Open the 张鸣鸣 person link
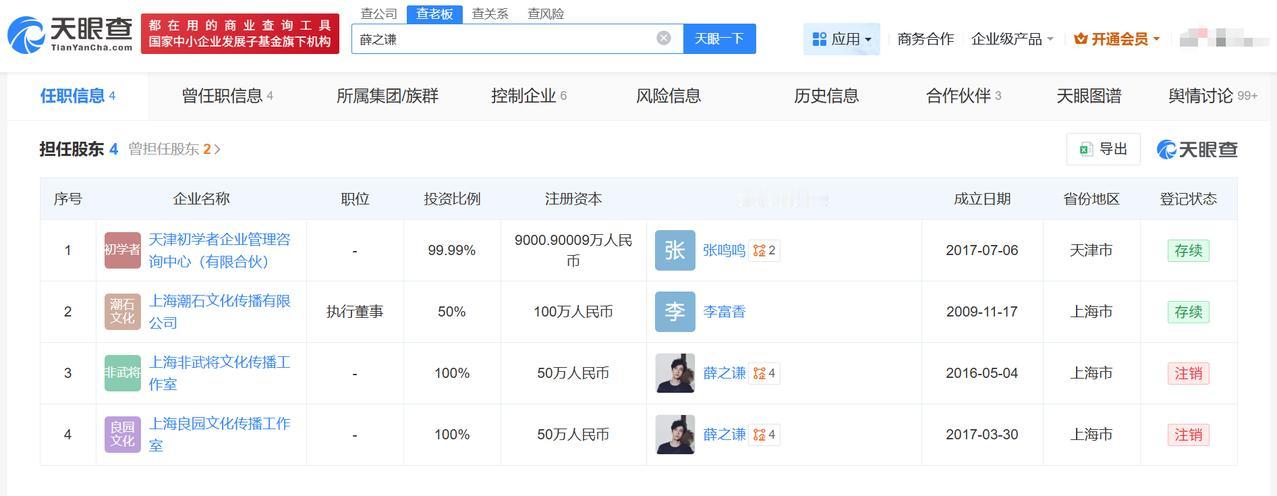1277x496 pixels. tap(724, 250)
